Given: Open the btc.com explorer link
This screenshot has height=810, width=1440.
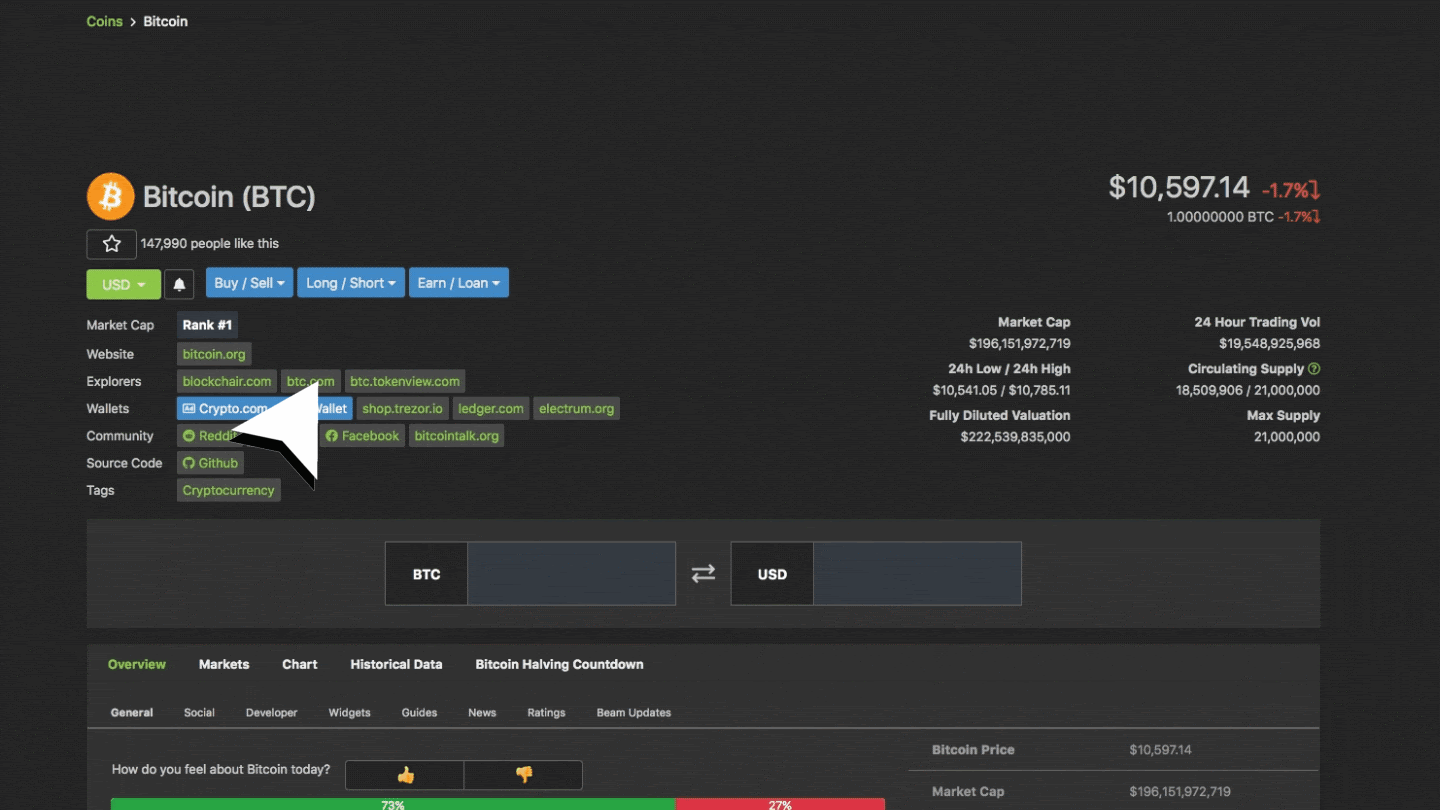Looking at the screenshot, I should 310,382.
